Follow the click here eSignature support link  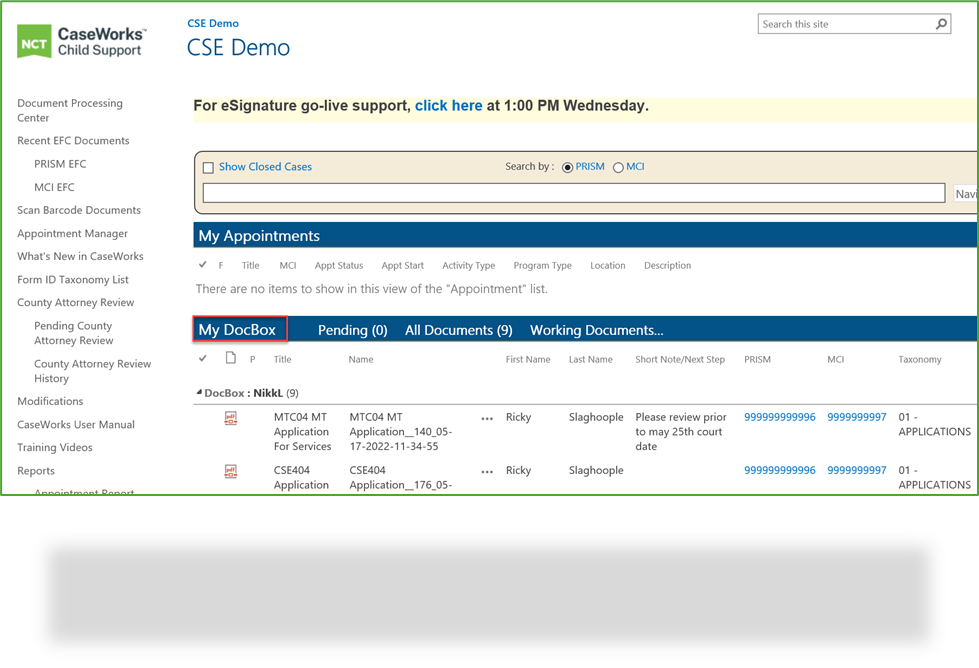pyautogui.click(x=448, y=105)
